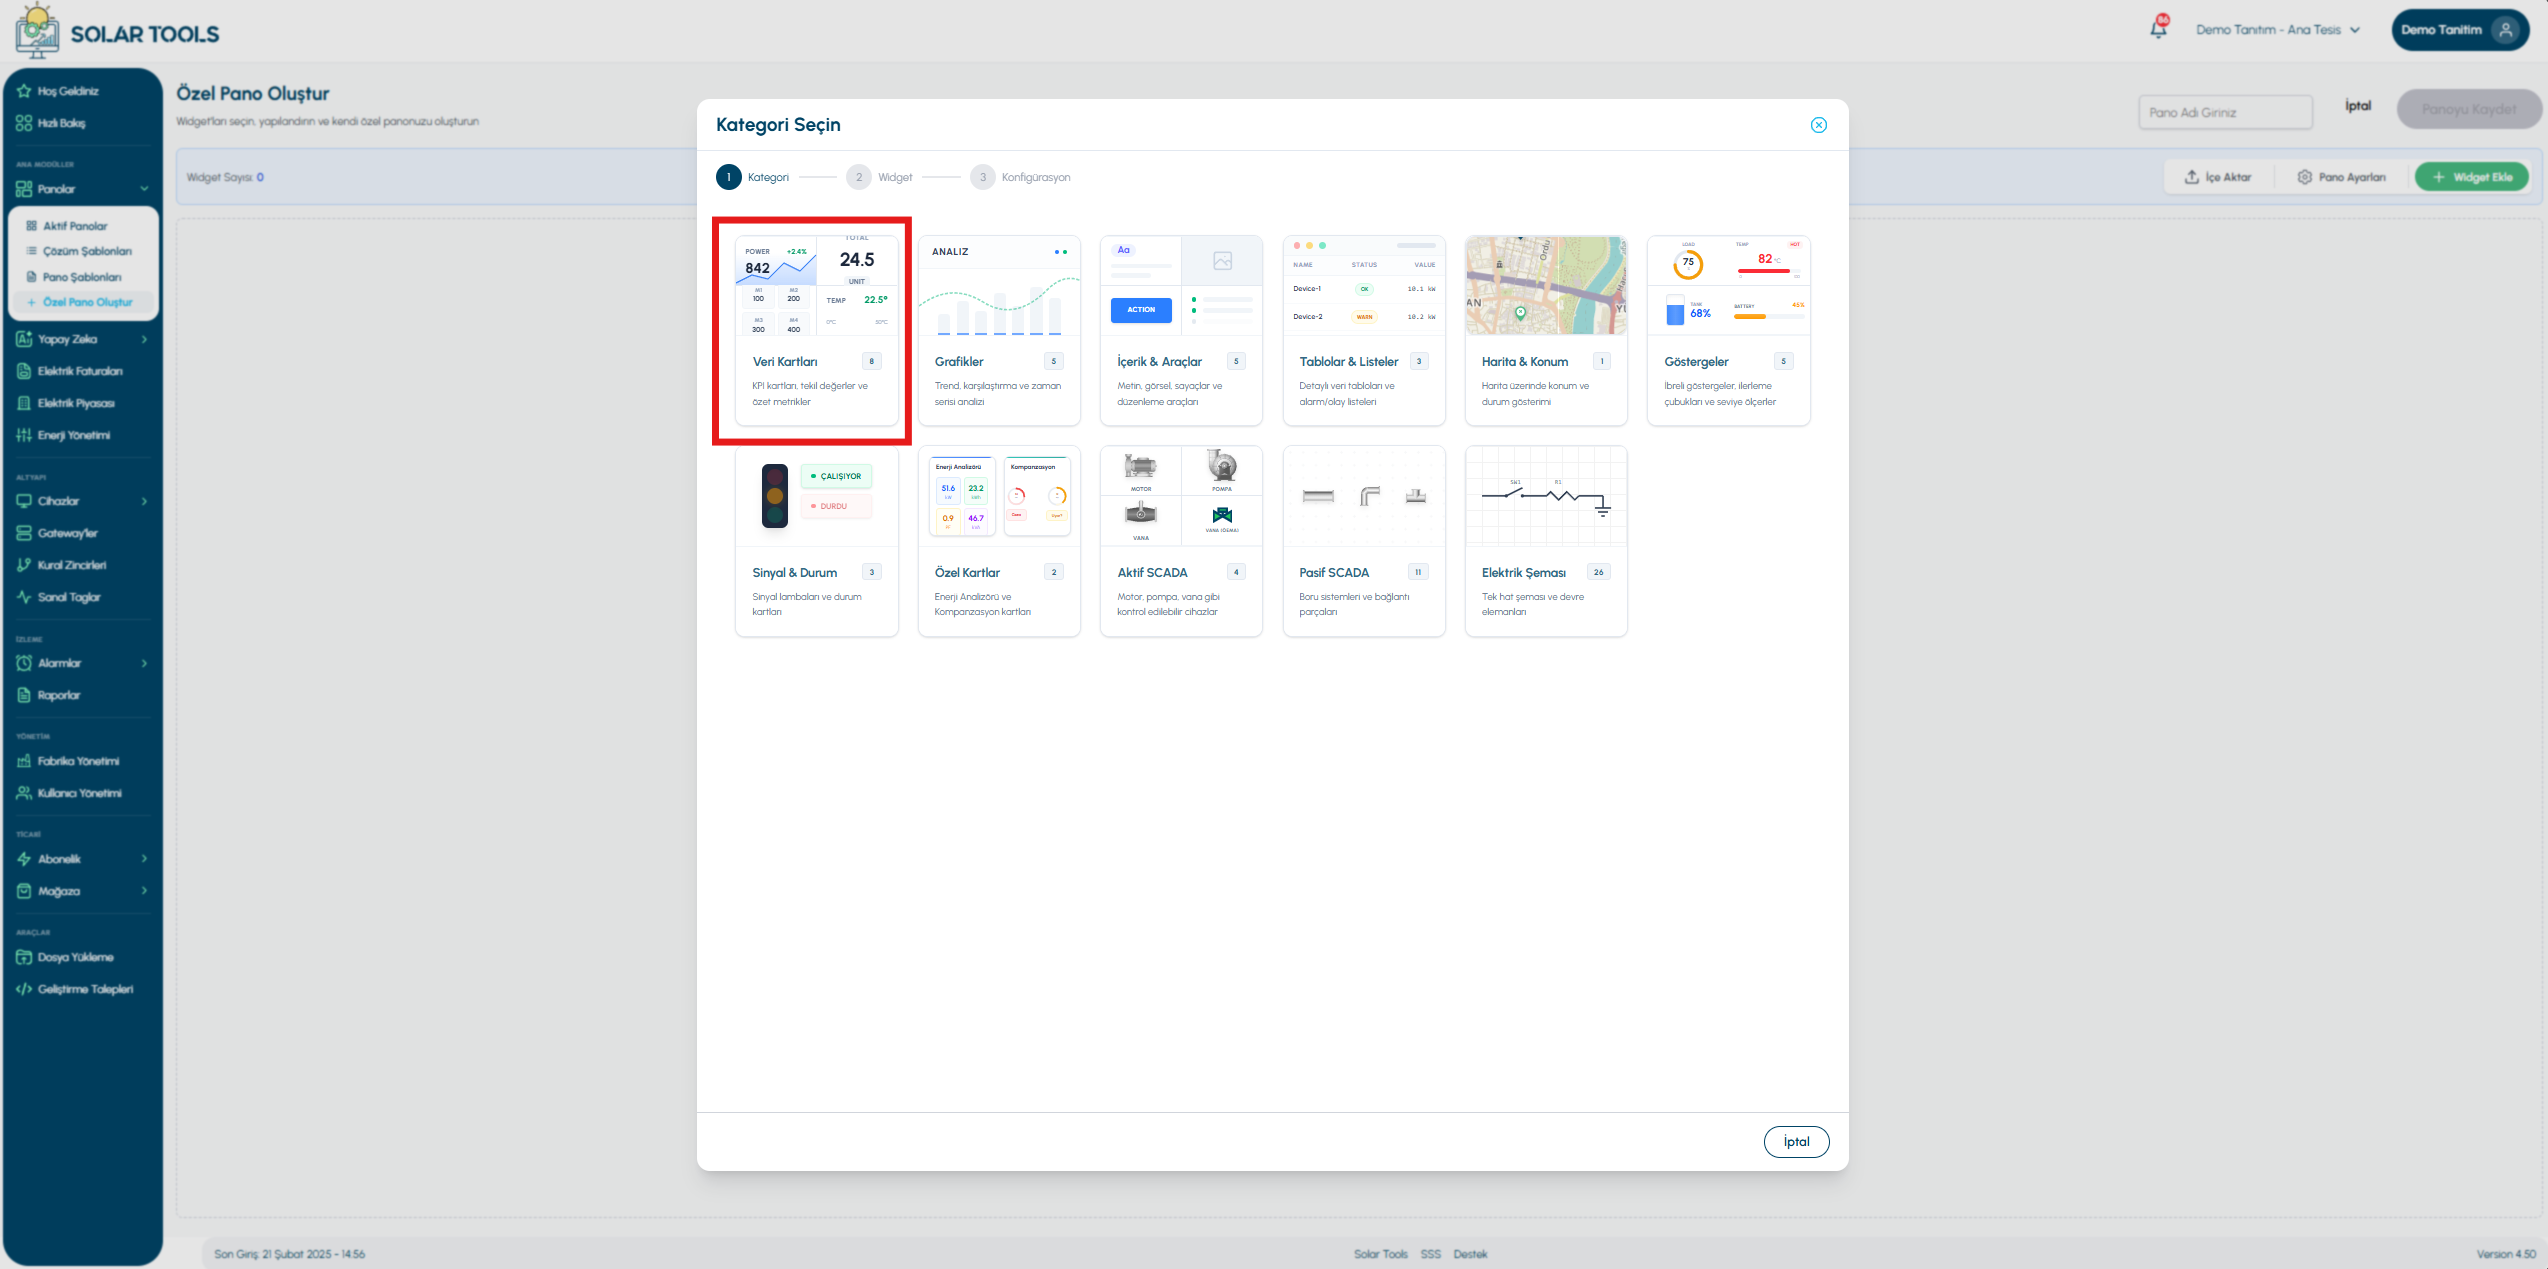This screenshot has height=1269, width=2548.
Task: Click the Solar Tools logo
Action: [x=118, y=32]
